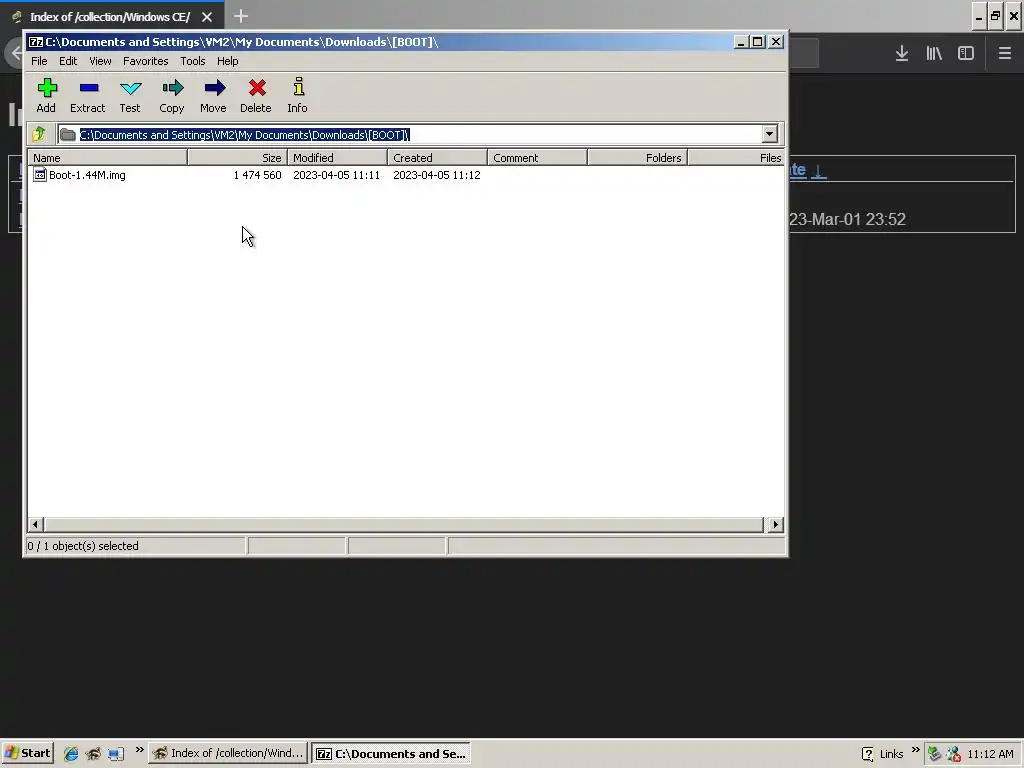Click the left arrow of horizontal scrollbar
Viewport: 1024px width, 768px height.
point(36,524)
